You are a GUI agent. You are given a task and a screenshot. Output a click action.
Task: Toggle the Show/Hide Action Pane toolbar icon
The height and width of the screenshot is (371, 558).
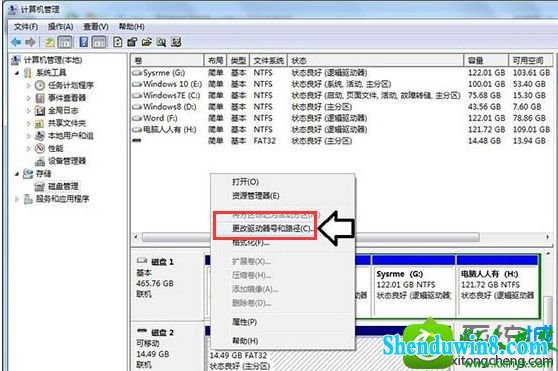99,42
